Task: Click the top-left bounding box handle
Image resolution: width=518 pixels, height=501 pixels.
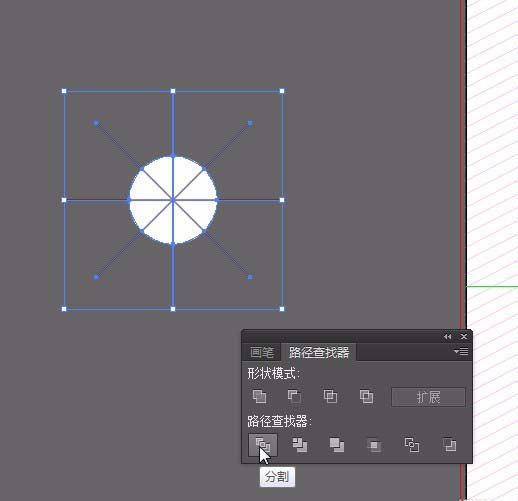Action: (x=64, y=91)
